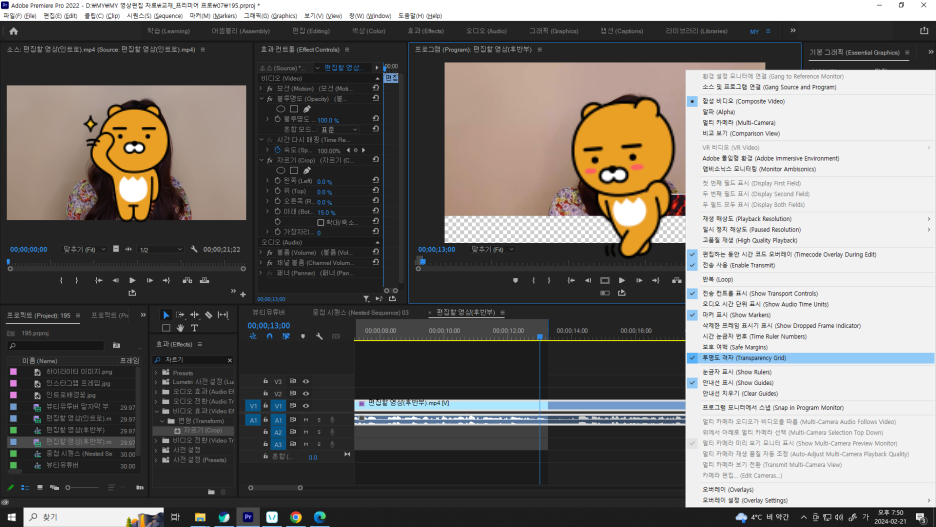Select the Hand tool
Screen dimensions: 936x527
pyautogui.click(x=180, y=328)
